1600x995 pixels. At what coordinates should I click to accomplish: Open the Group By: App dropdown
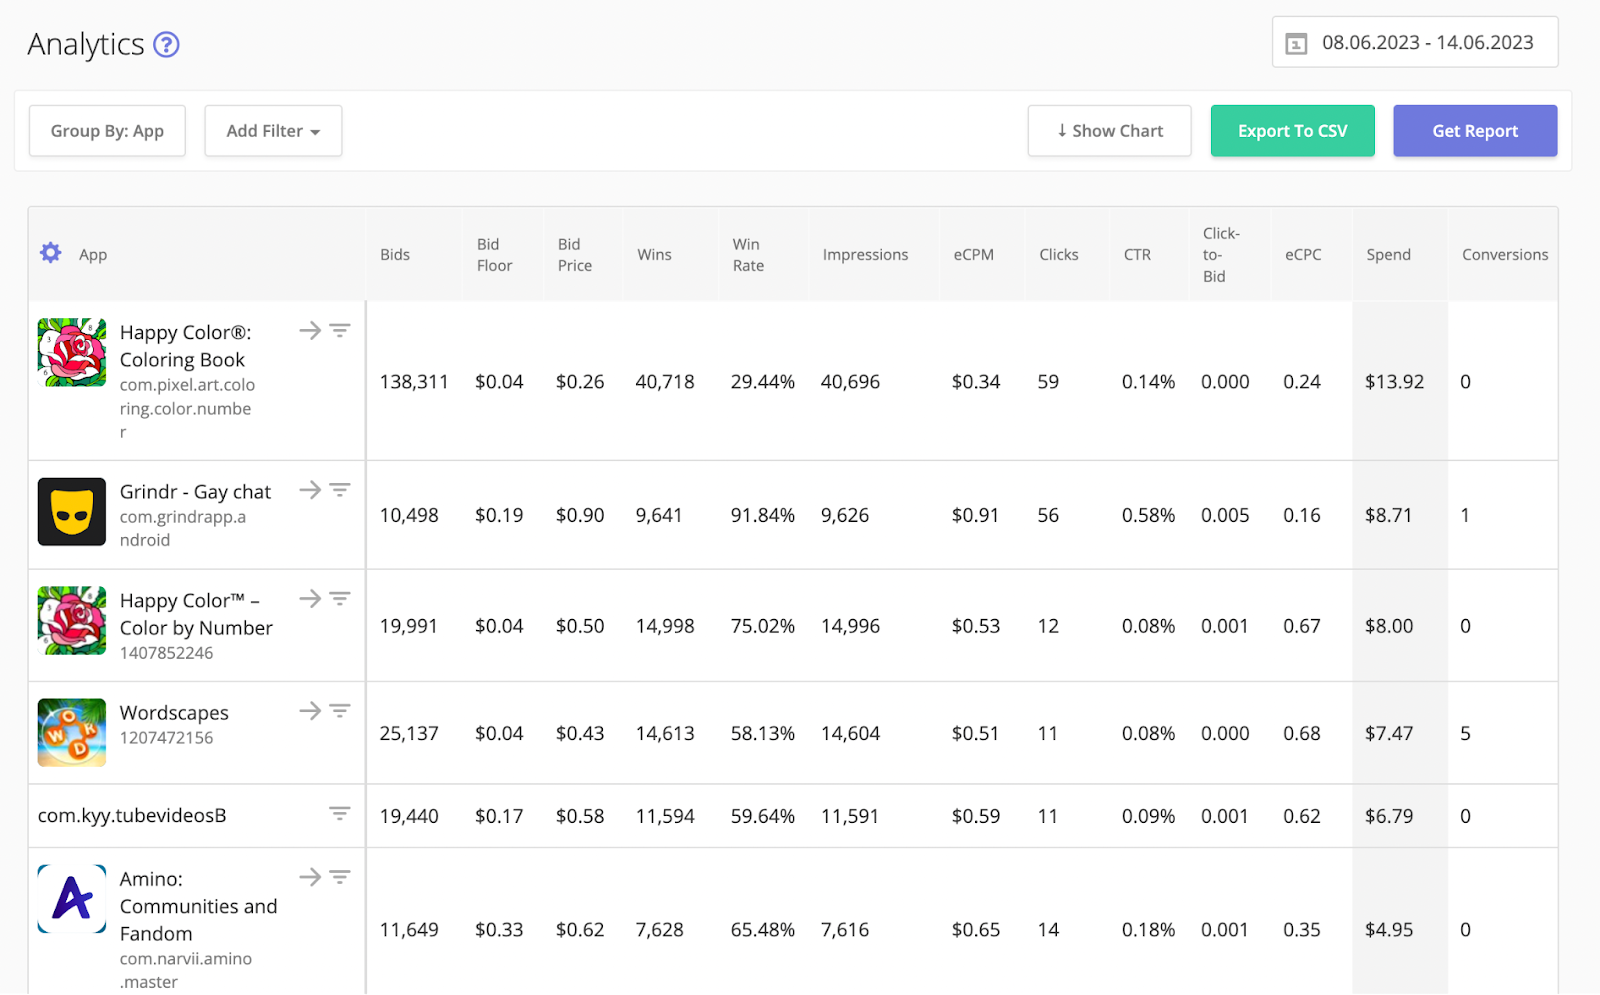107,130
